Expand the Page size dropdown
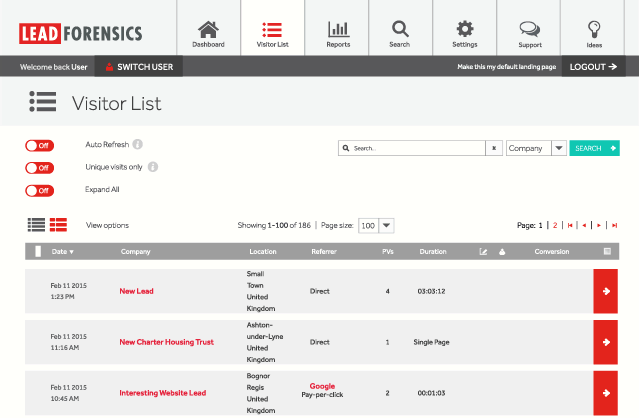The width and height of the screenshot is (639, 418). tap(387, 226)
